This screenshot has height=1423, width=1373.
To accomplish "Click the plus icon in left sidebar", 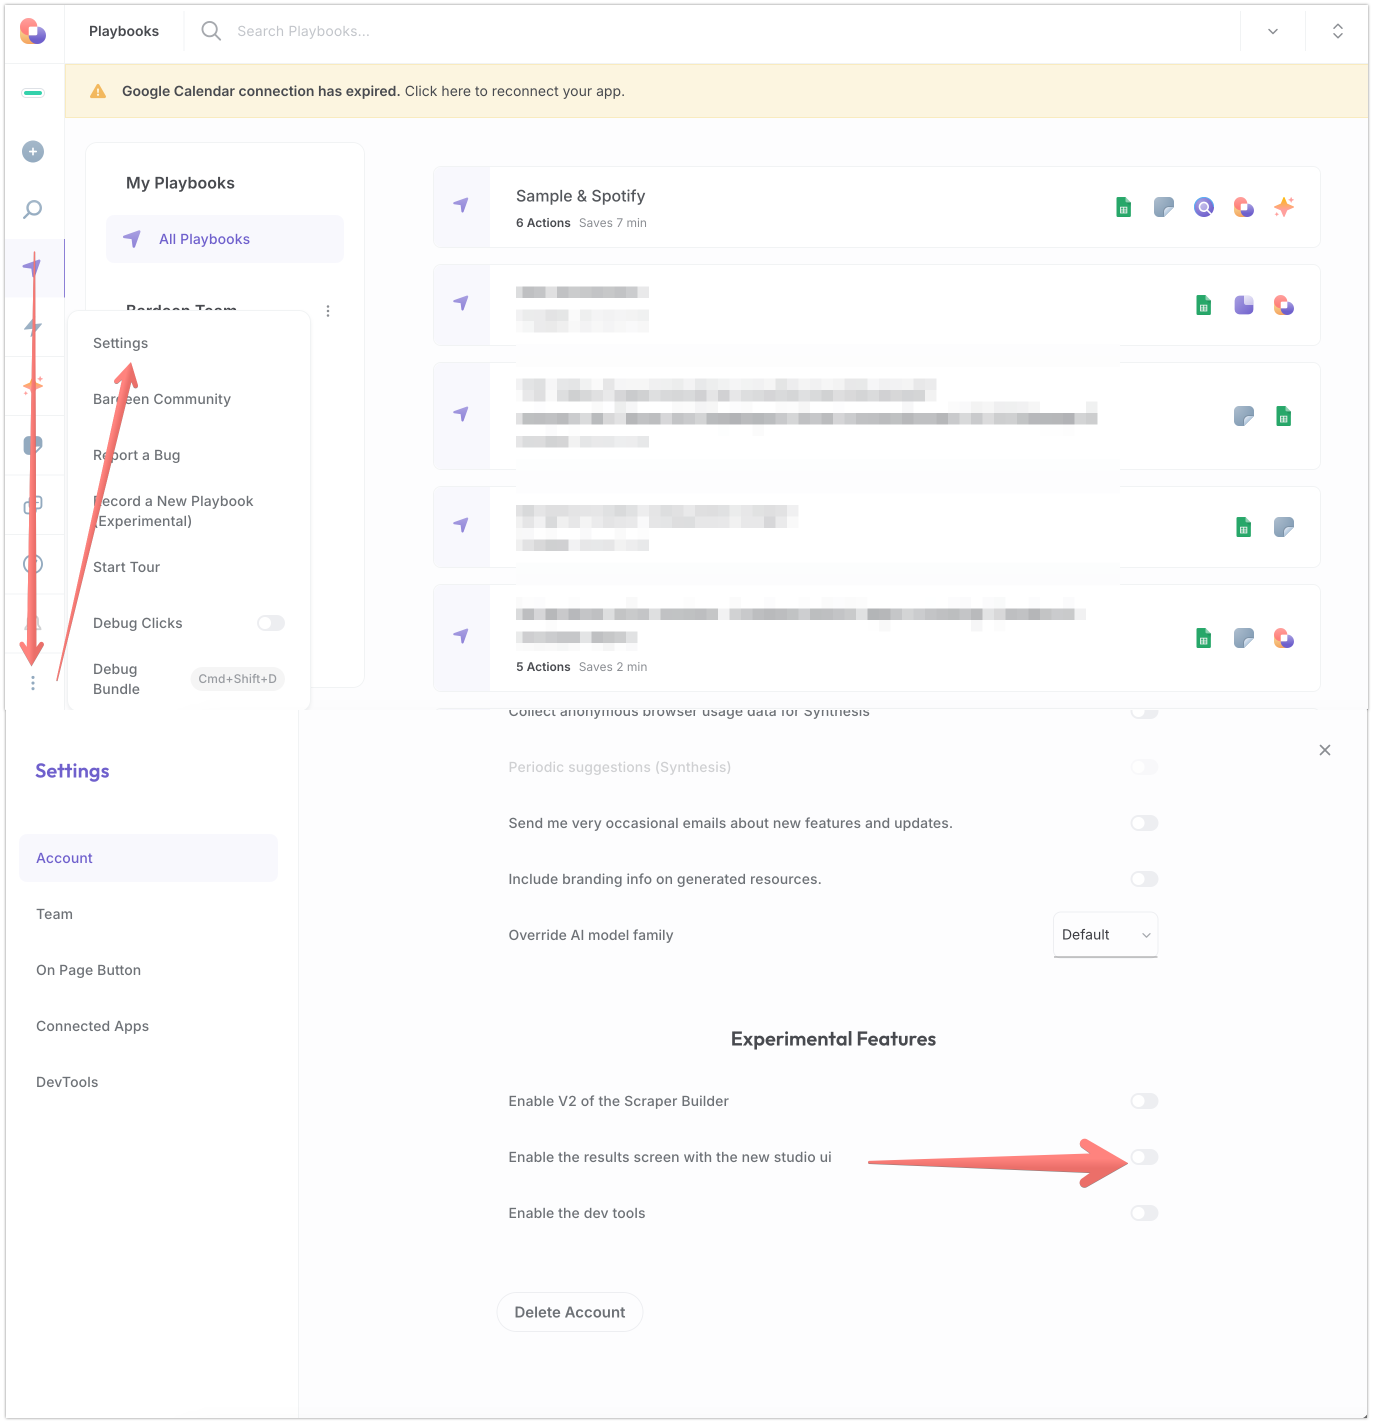I will [x=33, y=151].
